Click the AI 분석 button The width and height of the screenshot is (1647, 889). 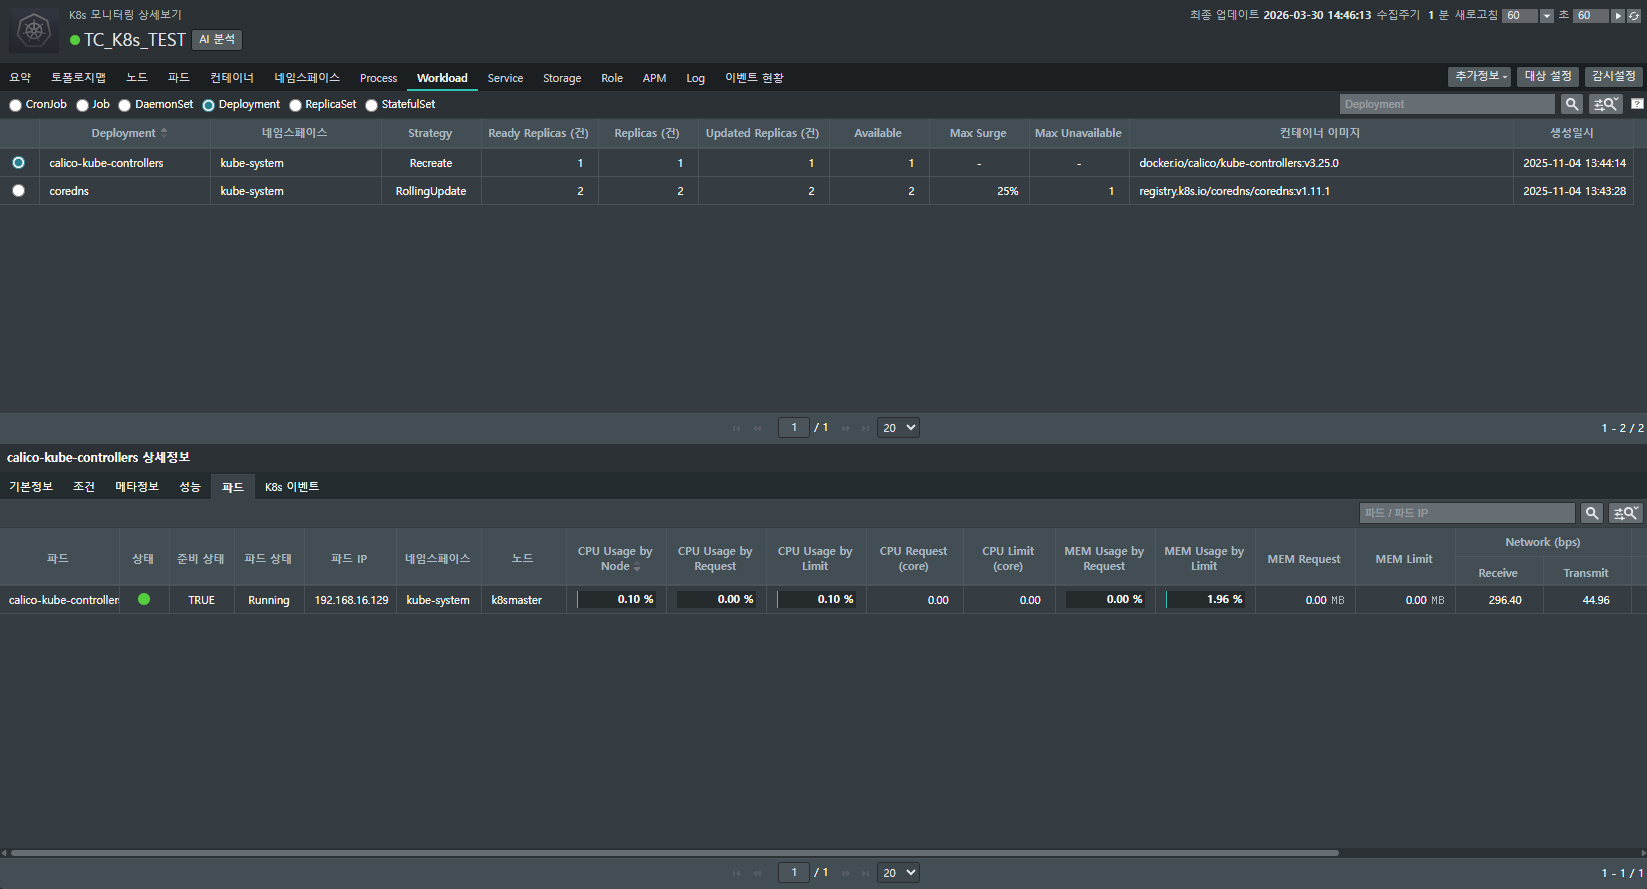coord(217,40)
